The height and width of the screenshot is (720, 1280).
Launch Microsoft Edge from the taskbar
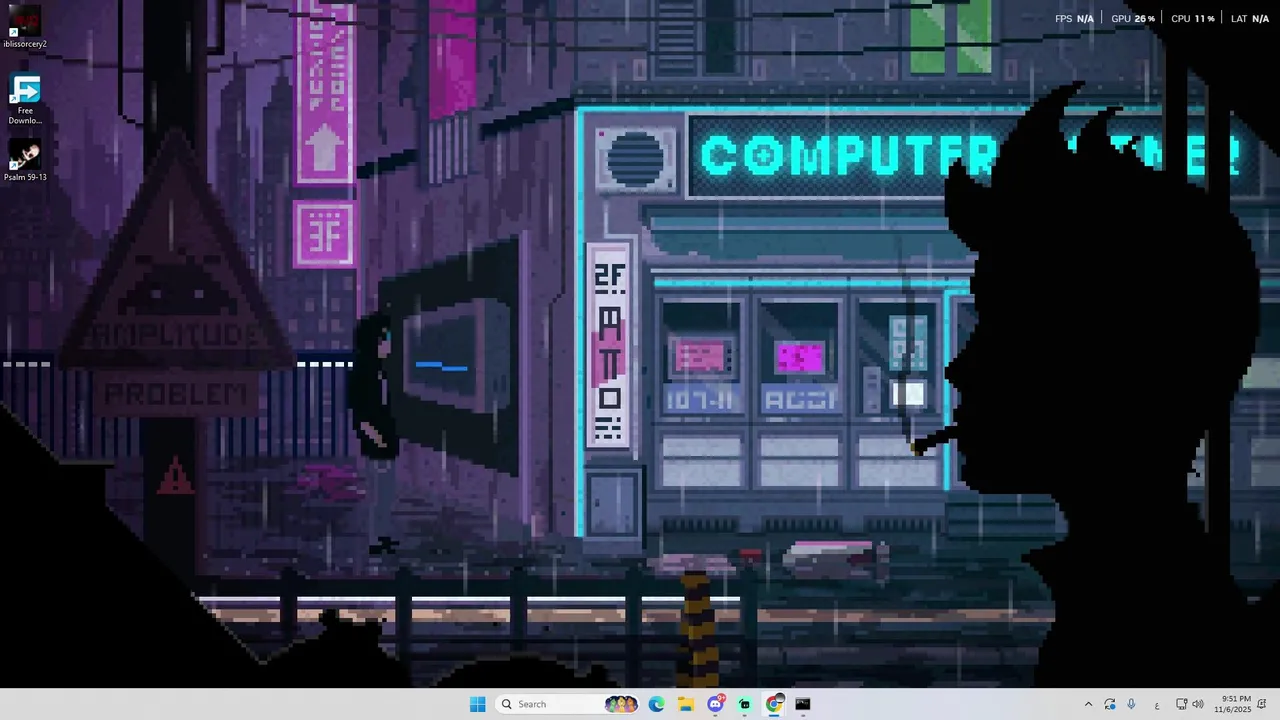656,704
